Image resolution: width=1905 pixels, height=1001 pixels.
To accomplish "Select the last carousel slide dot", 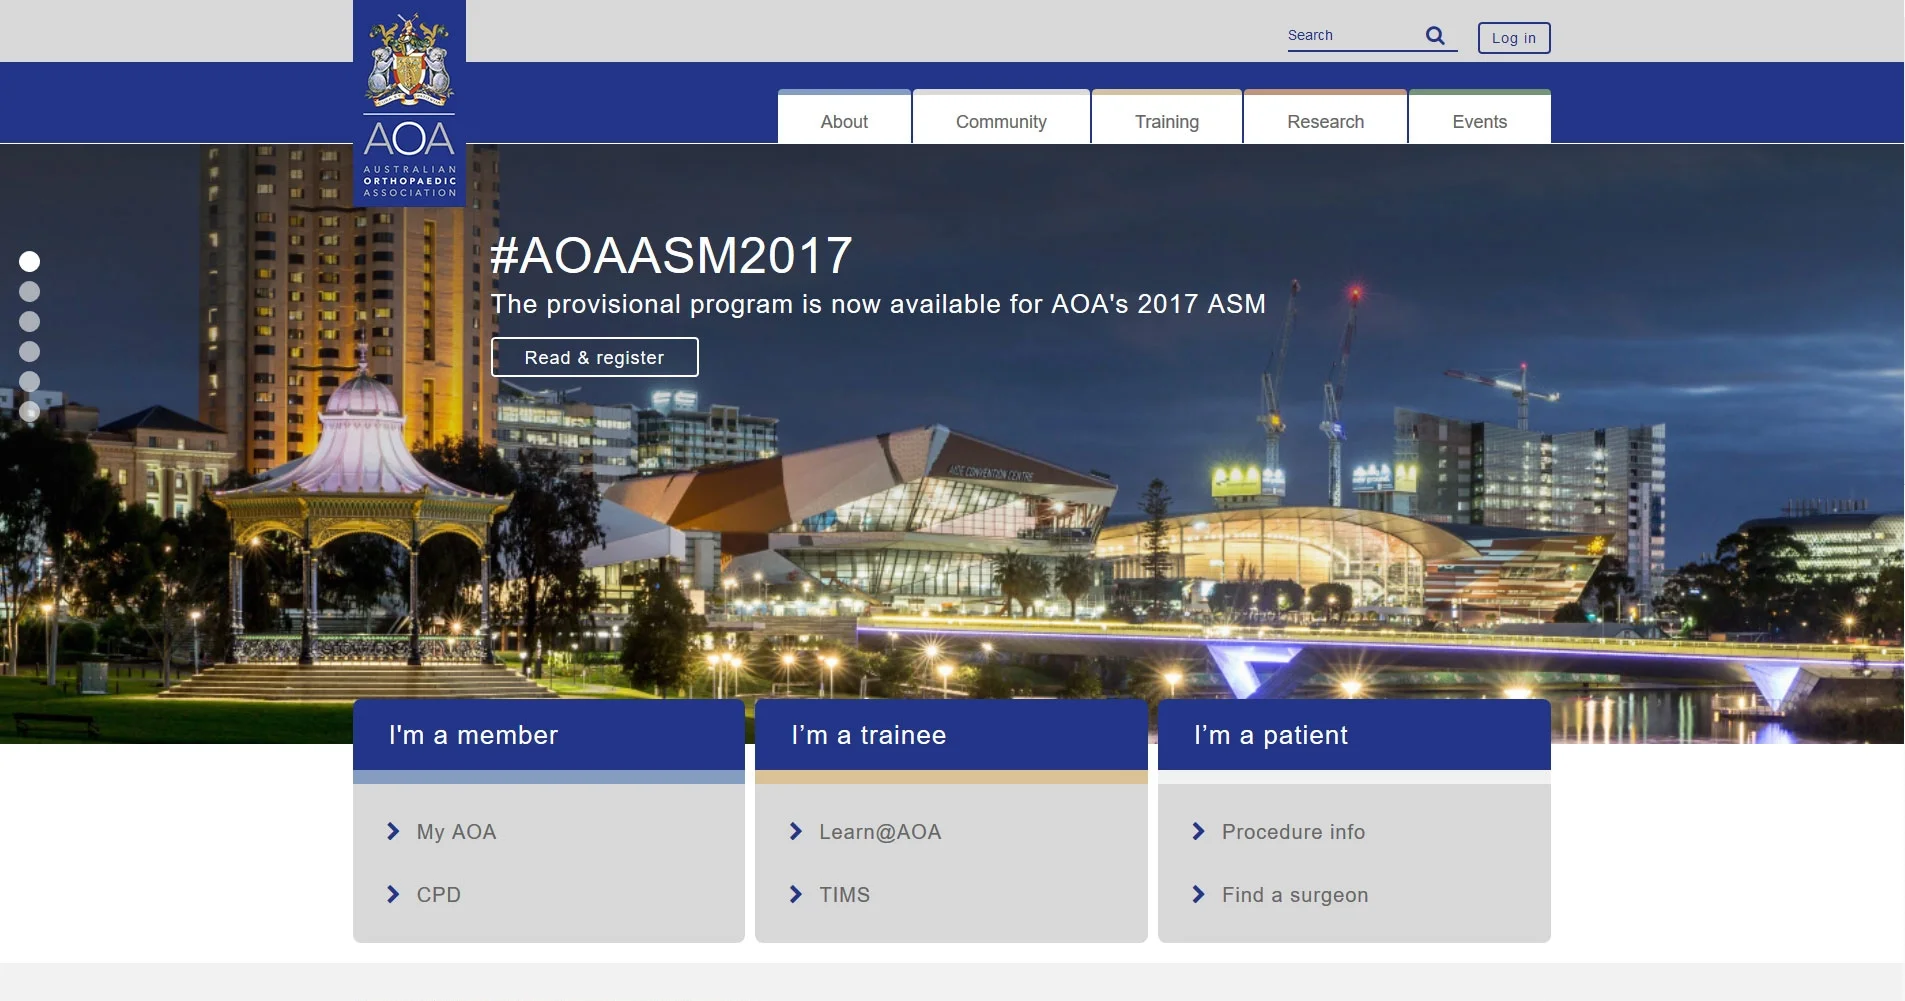I will pyautogui.click(x=30, y=410).
